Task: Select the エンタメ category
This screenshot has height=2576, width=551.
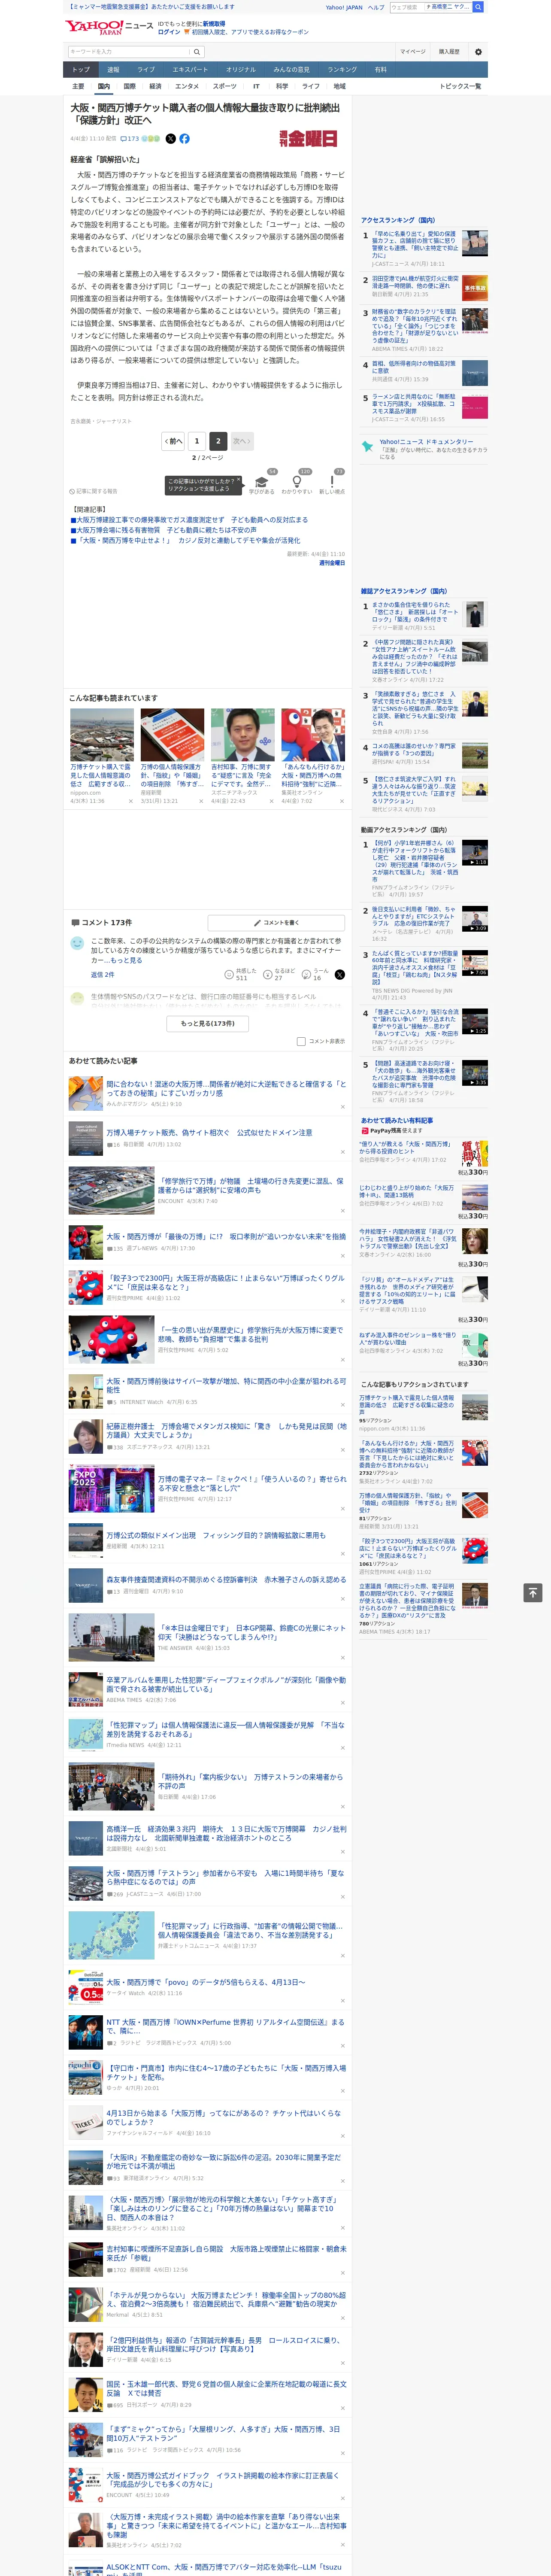Action: pyautogui.click(x=187, y=86)
